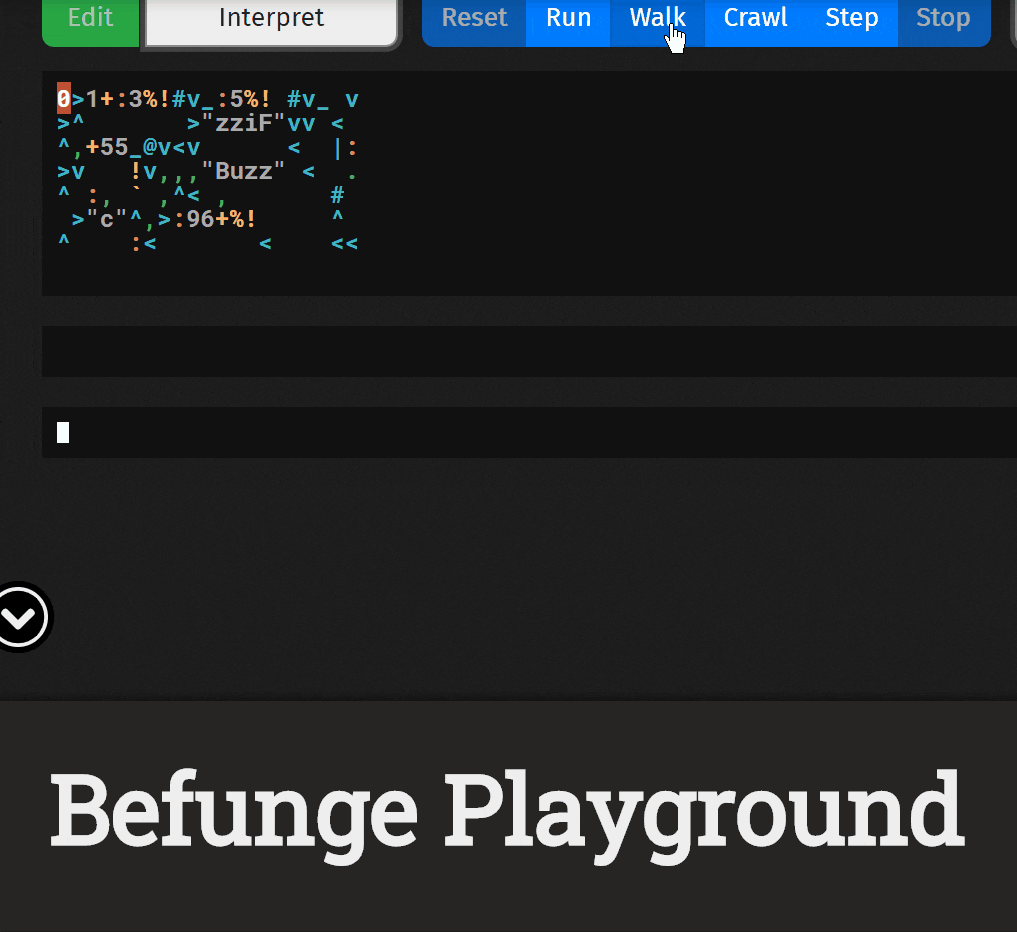
Task: Click the empty panel below the code grid
Action: click(529, 352)
